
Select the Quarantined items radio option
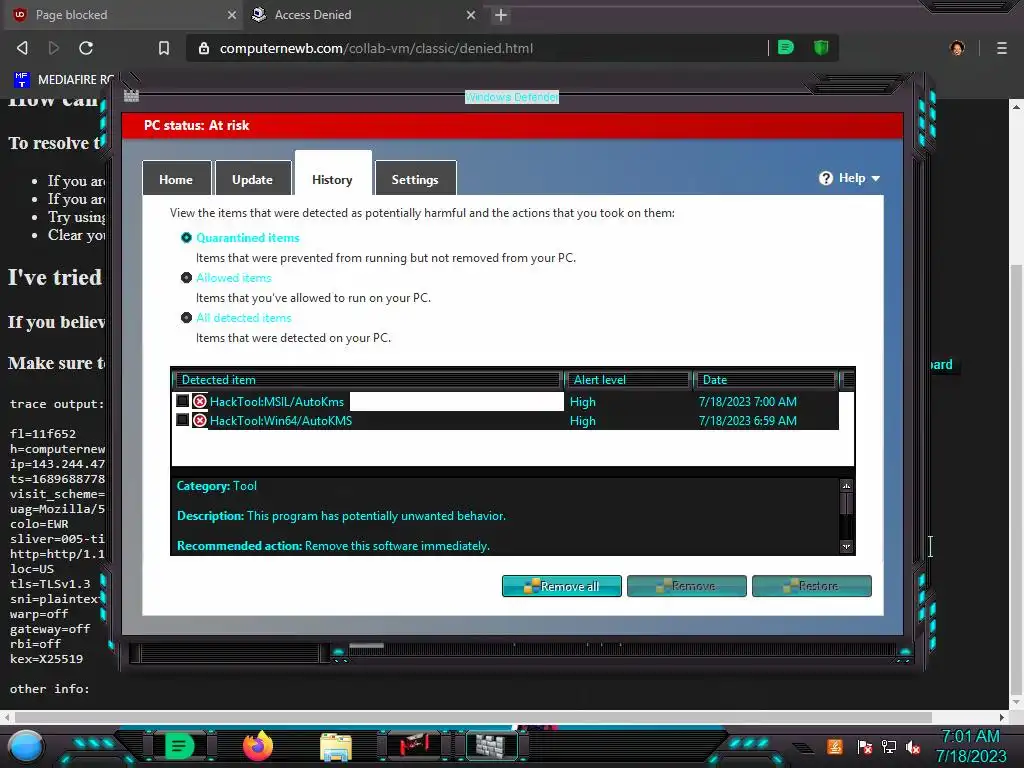(x=186, y=238)
